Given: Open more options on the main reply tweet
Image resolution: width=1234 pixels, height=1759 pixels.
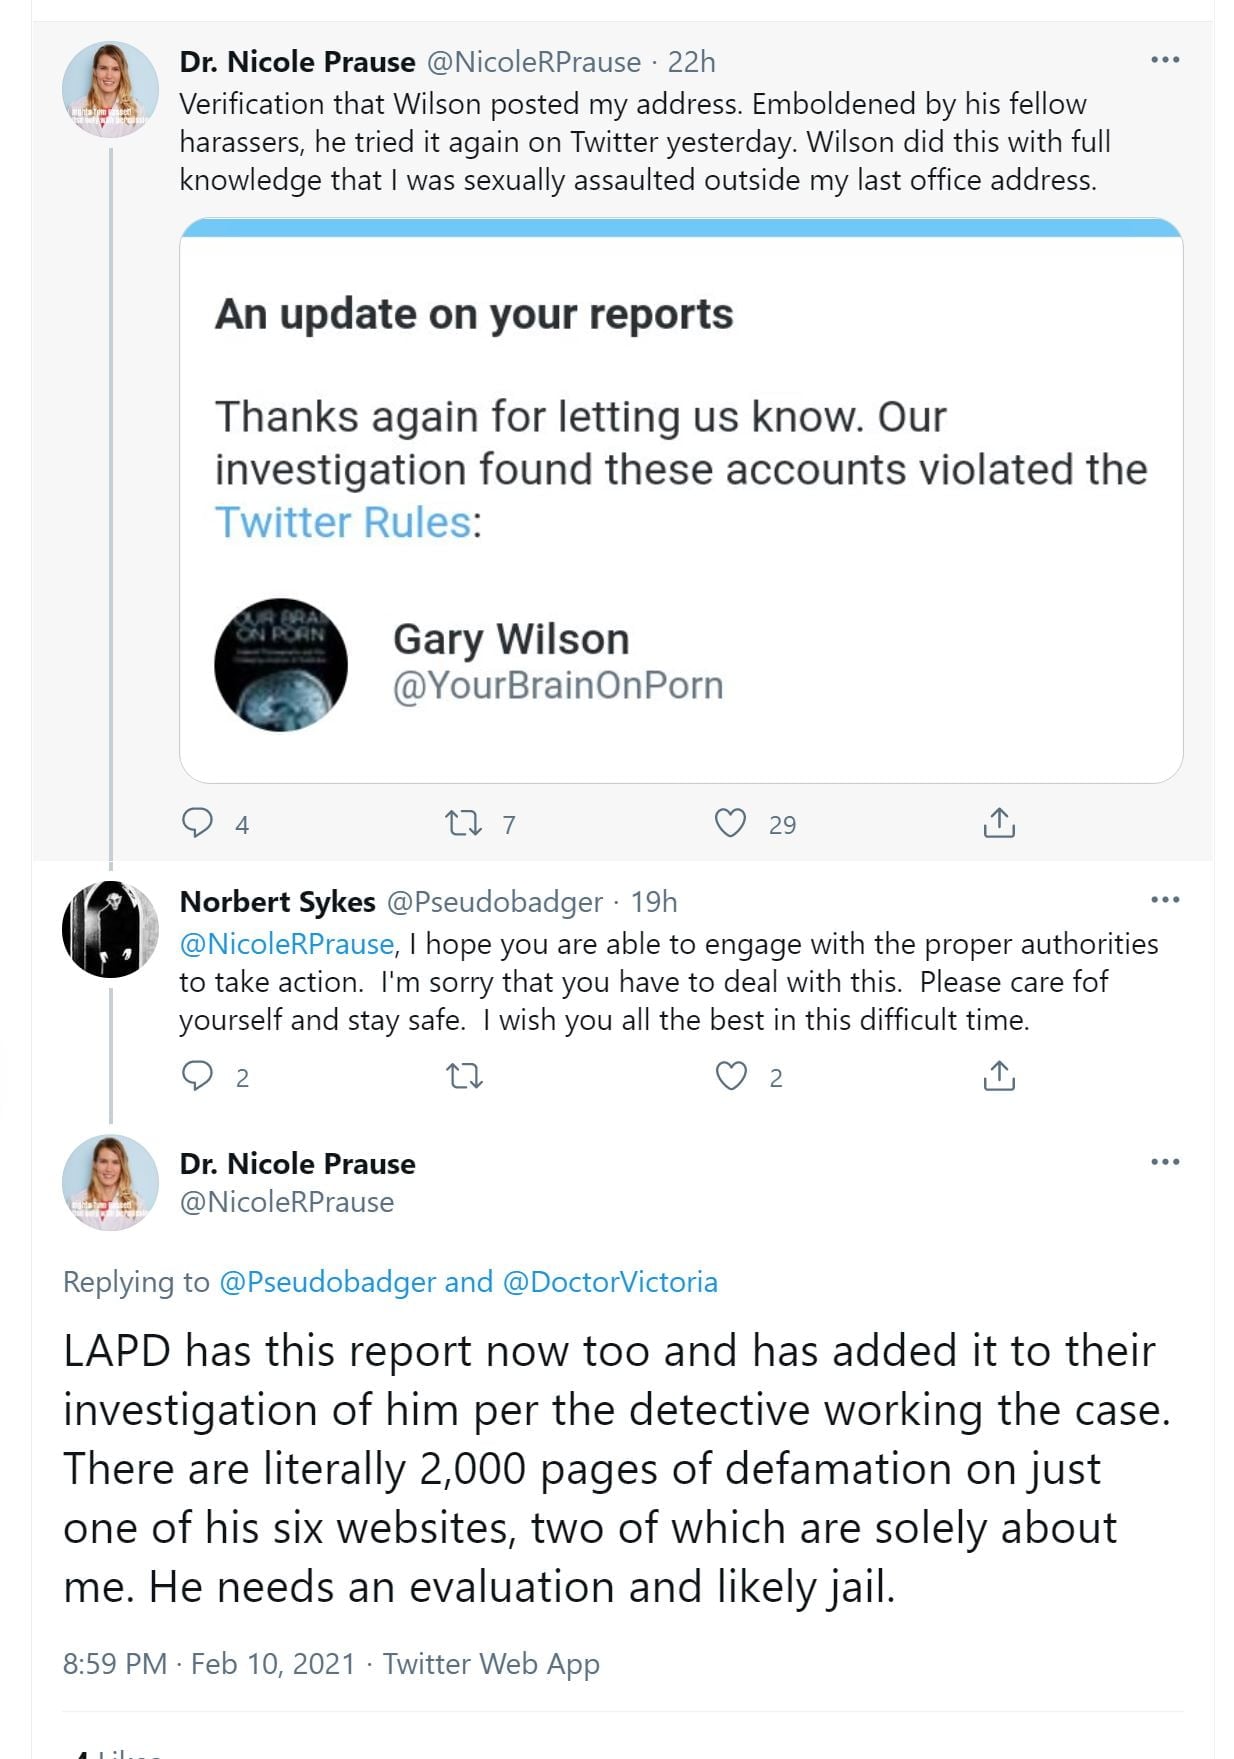Looking at the screenshot, I should tap(1165, 1162).
